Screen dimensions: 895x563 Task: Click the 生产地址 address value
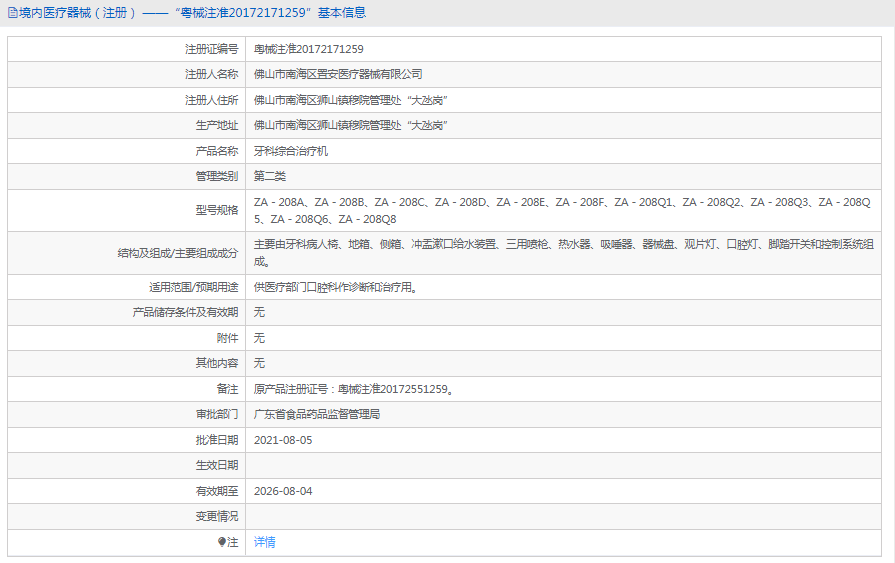pos(350,125)
